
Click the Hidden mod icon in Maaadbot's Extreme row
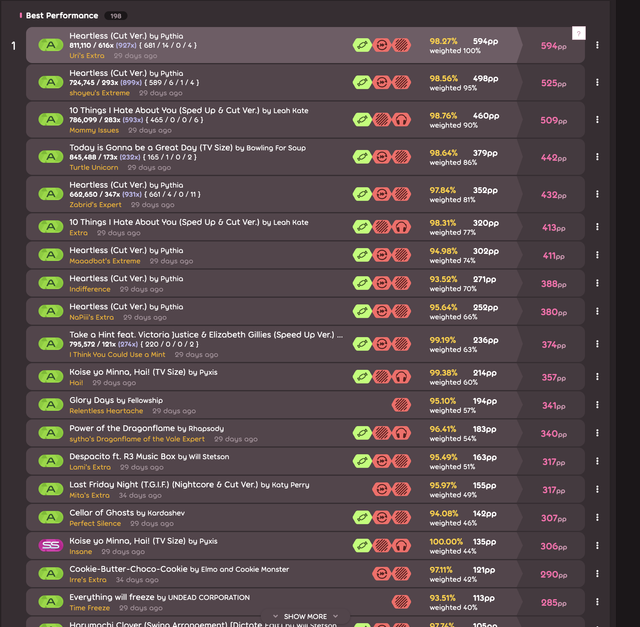pos(401,255)
